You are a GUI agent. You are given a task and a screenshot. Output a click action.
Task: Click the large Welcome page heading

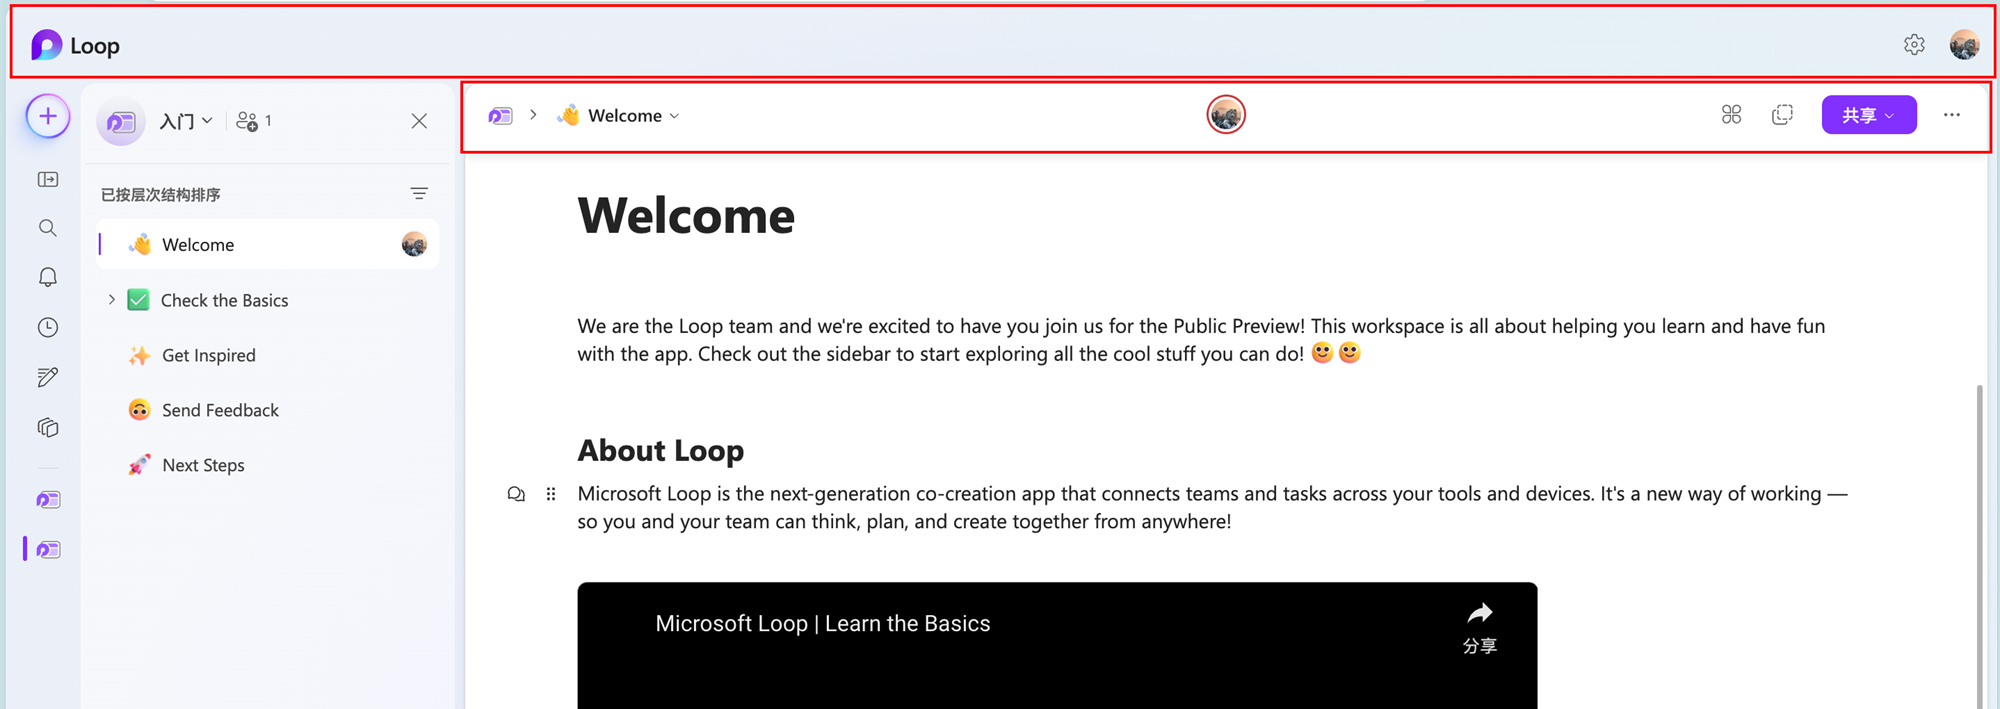click(x=686, y=216)
